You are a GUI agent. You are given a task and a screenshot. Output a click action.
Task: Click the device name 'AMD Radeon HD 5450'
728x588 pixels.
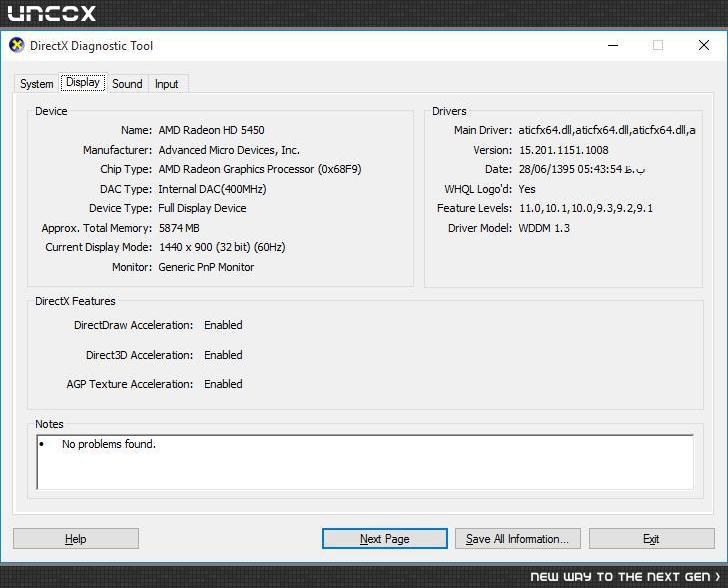click(x=211, y=130)
